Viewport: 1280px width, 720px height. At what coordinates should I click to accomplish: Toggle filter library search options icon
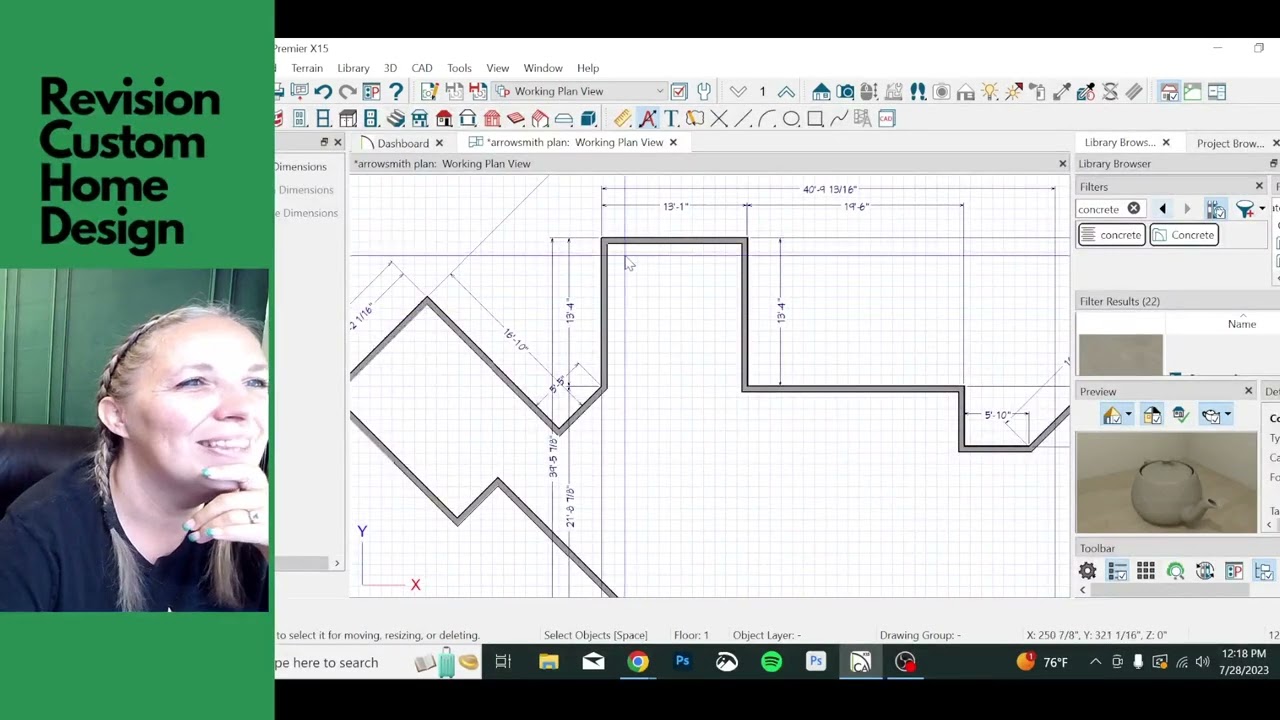(1216, 208)
